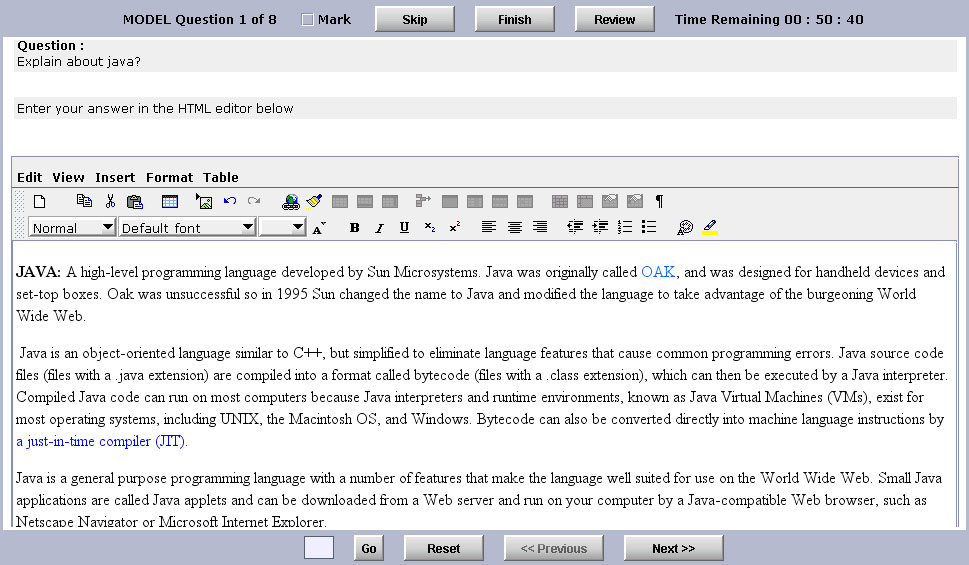This screenshot has height=565, width=969.
Task: Toggle italic formatting
Action: (379, 228)
